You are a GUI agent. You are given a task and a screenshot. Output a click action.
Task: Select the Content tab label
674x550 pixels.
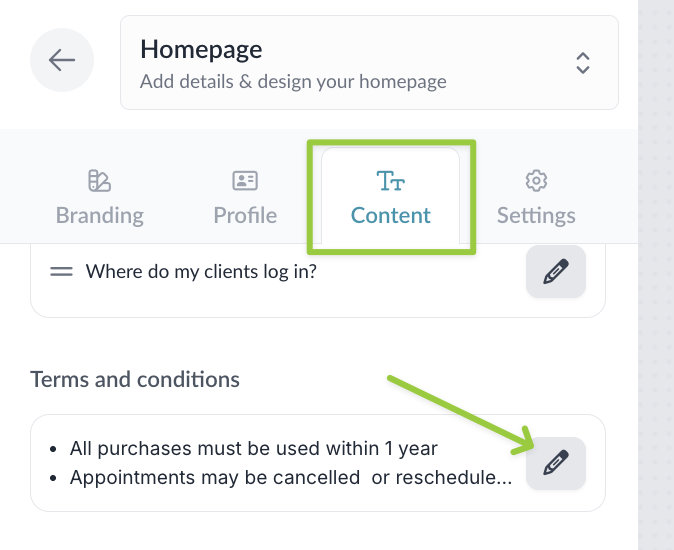click(391, 215)
